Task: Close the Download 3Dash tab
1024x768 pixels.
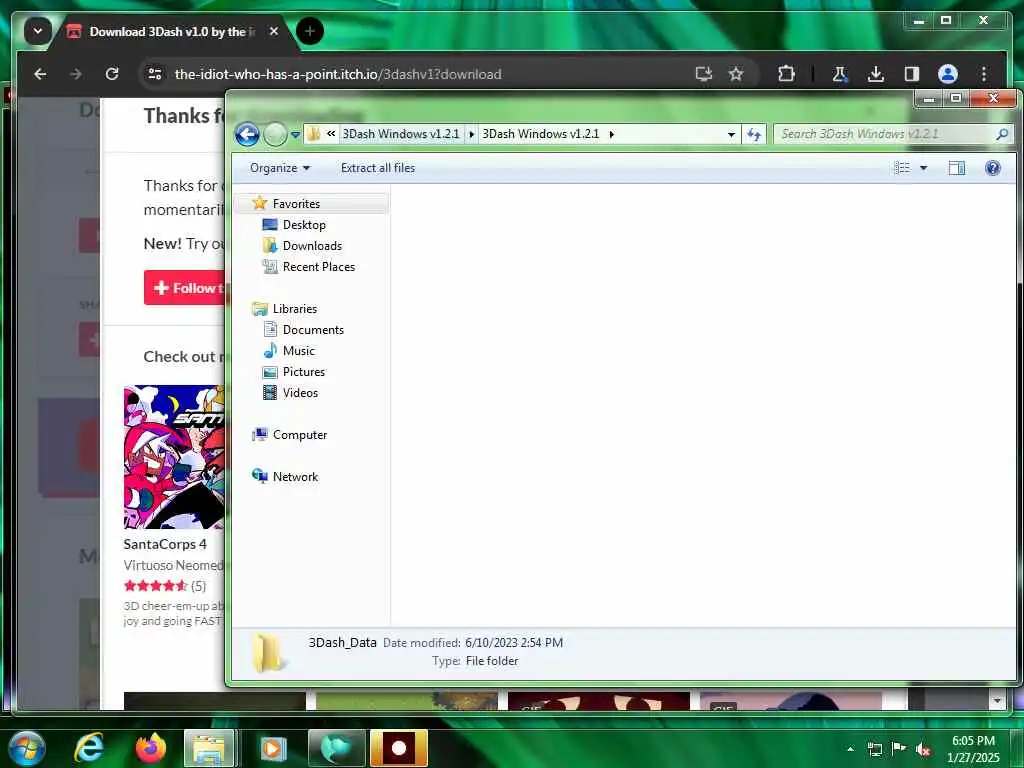Action: [274, 31]
